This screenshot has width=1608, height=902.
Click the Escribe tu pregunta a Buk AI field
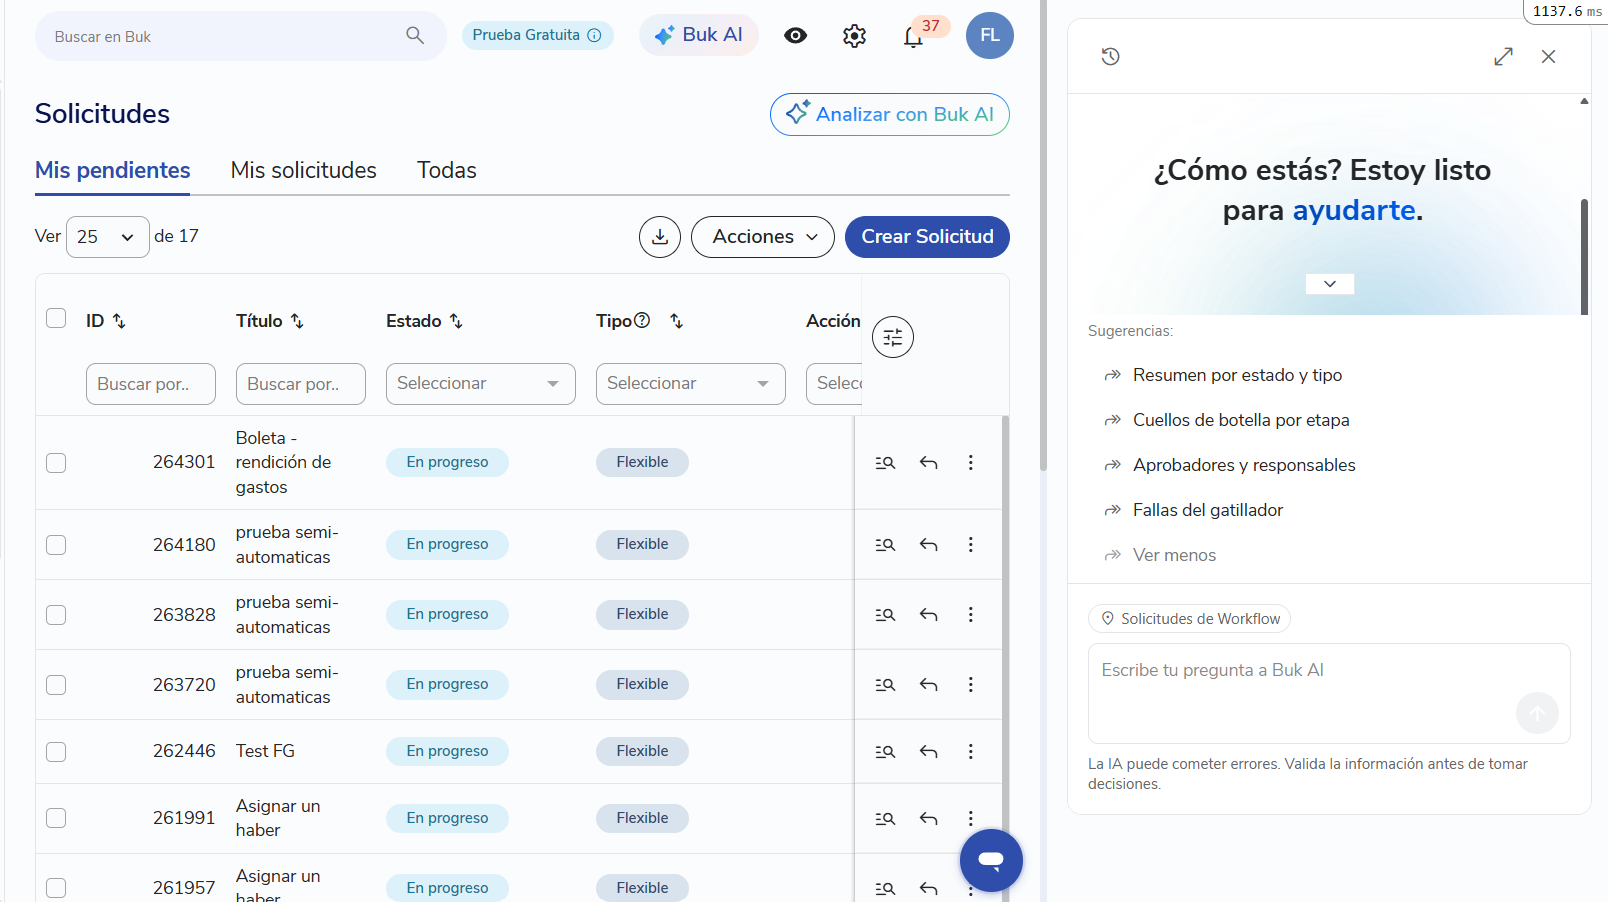[x=1329, y=693]
